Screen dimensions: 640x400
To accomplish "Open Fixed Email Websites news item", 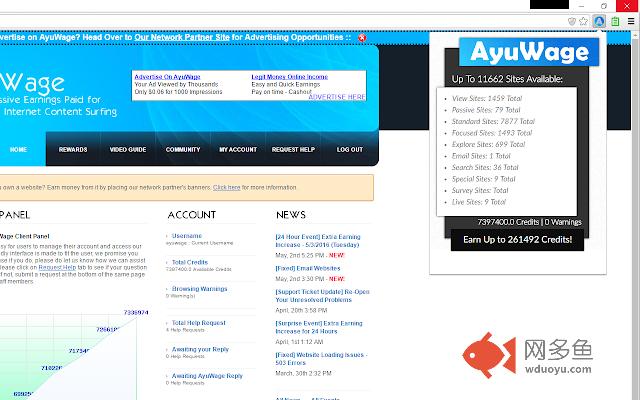I will 308,268.
